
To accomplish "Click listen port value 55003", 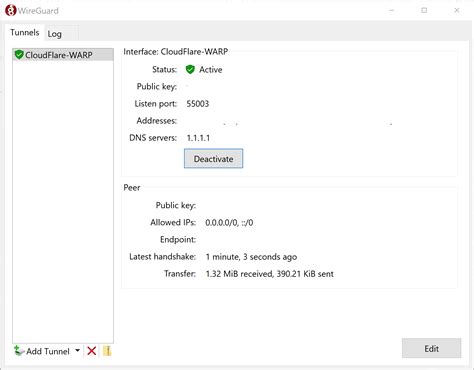I will 198,104.
